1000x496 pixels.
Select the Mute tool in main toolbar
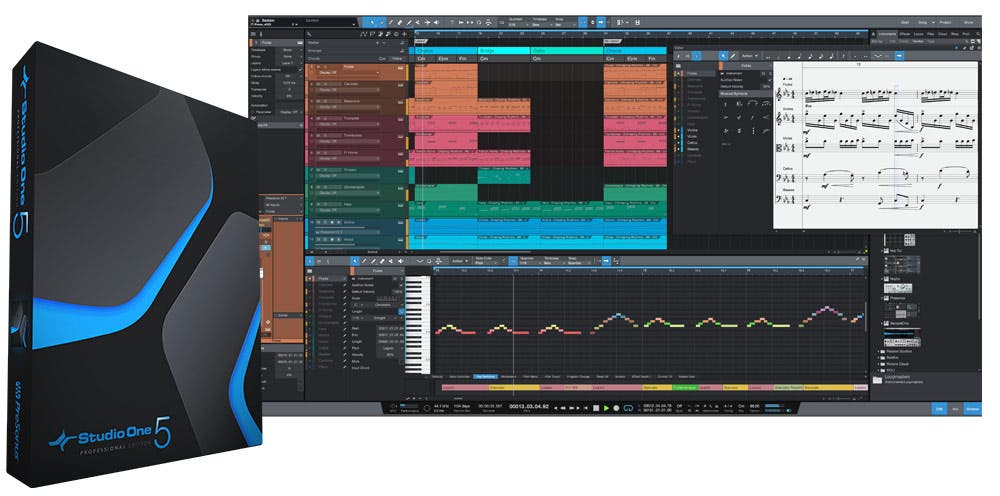click(418, 22)
